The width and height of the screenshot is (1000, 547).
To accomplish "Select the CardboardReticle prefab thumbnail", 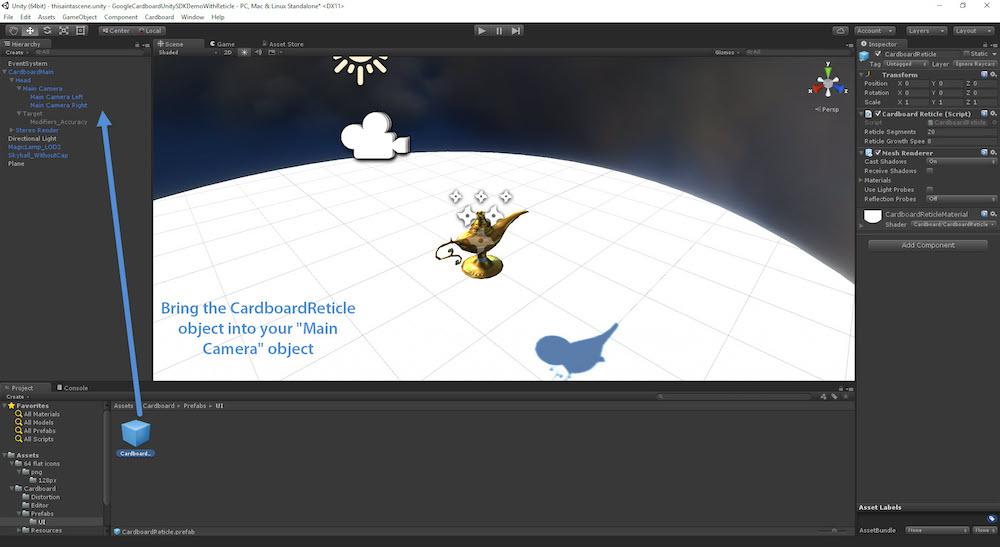I will (136, 433).
